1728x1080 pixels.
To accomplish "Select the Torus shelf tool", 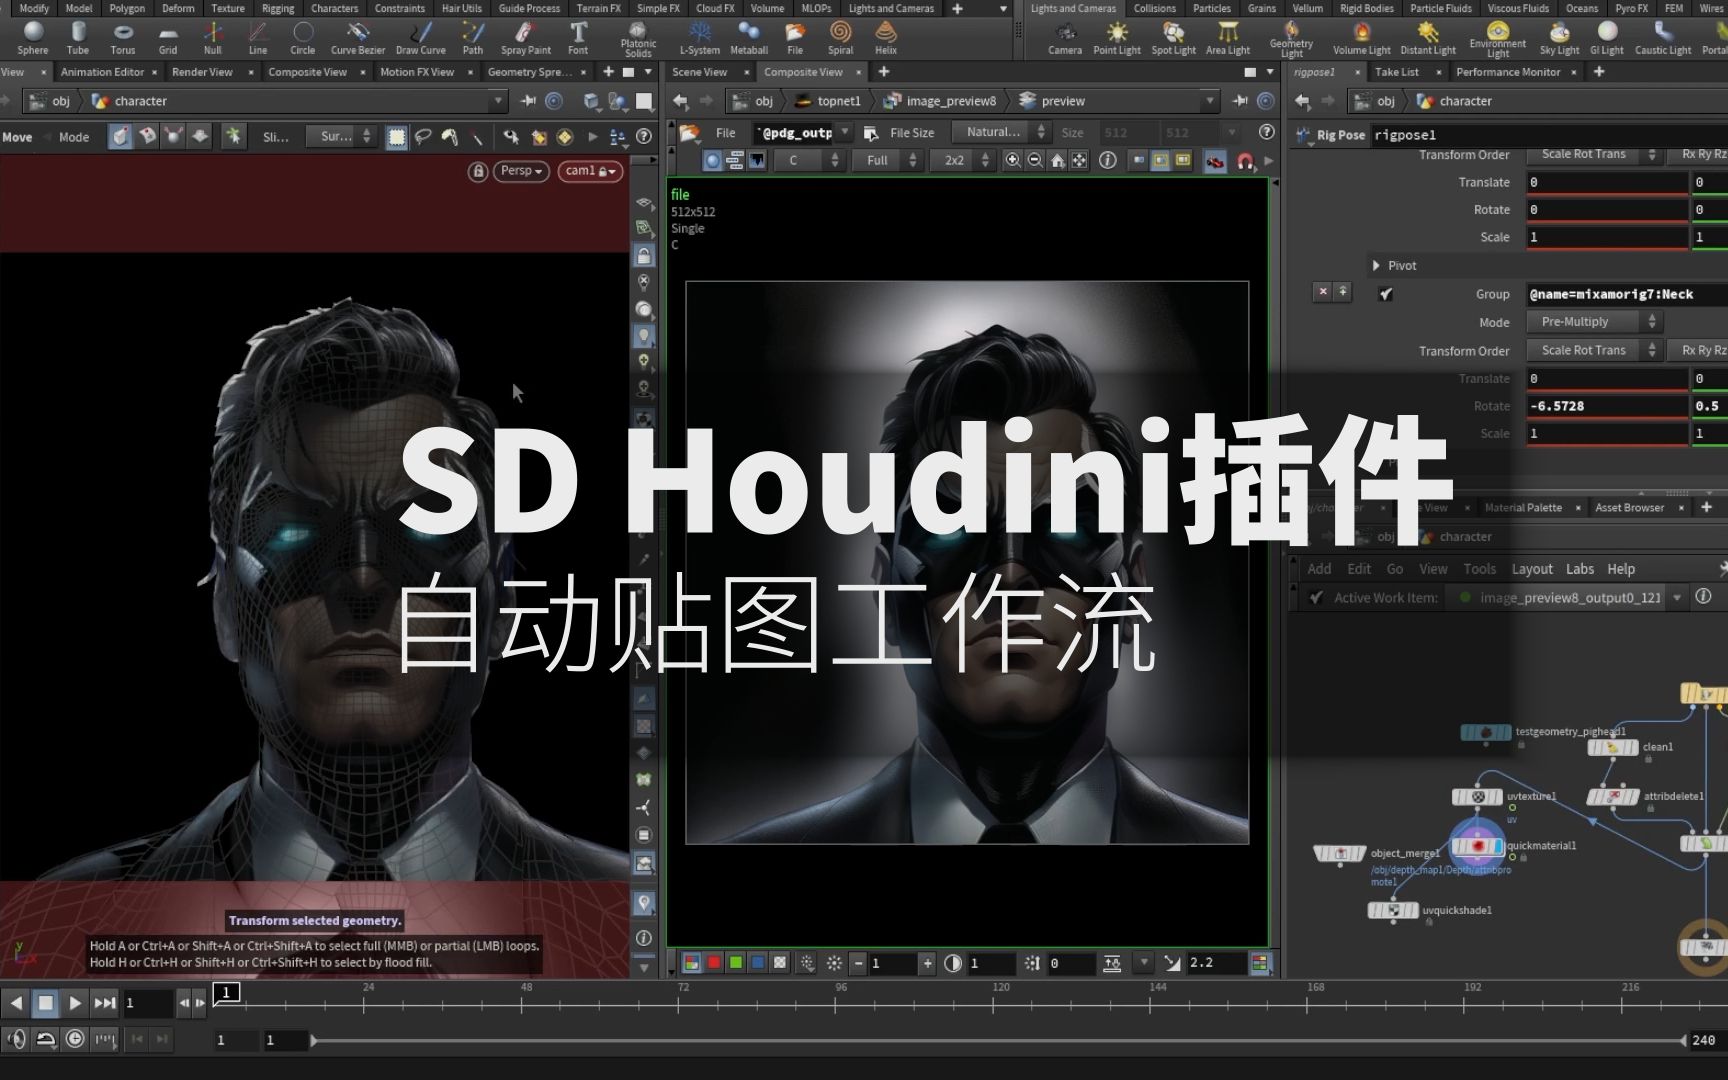I will (x=122, y=38).
